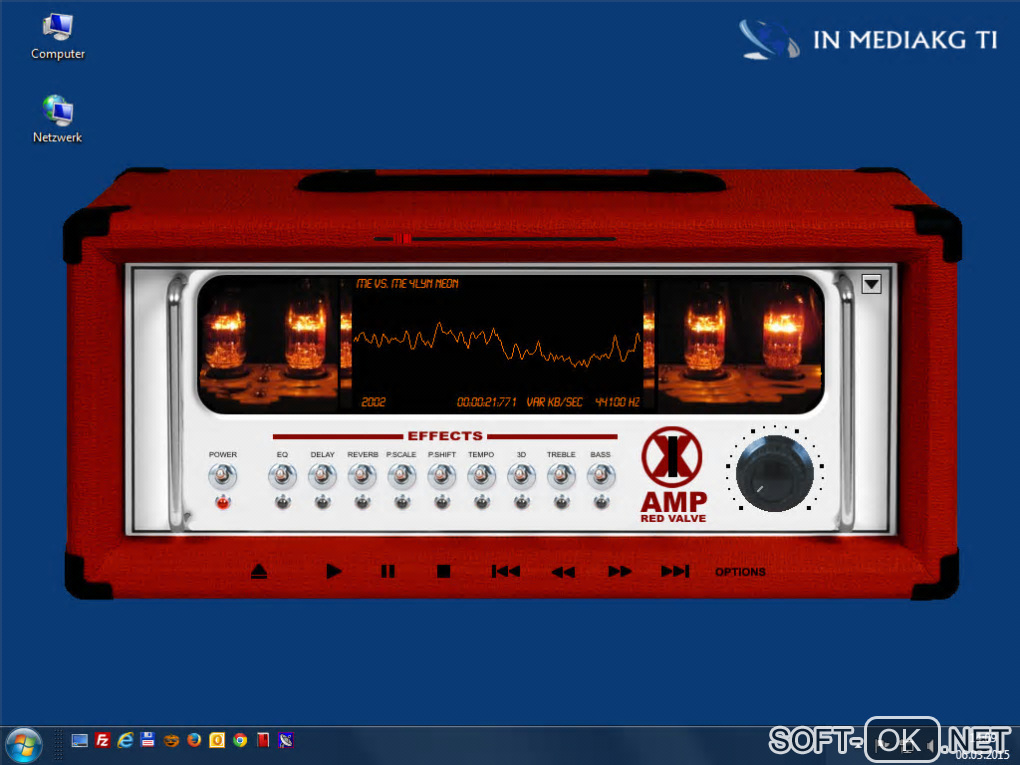Click the red book taskbar icon
The image size is (1020, 765).
(x=263, y=740)
